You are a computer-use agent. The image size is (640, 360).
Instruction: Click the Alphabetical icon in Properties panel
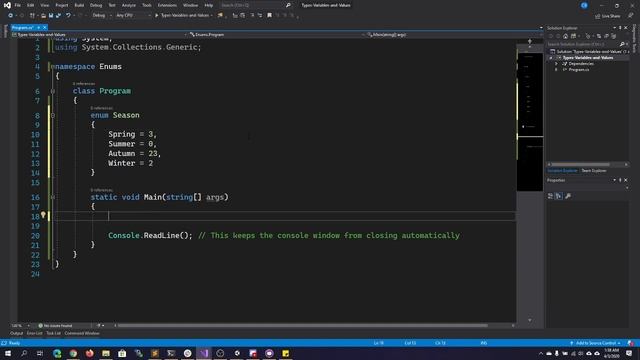(x=558, y=196)
